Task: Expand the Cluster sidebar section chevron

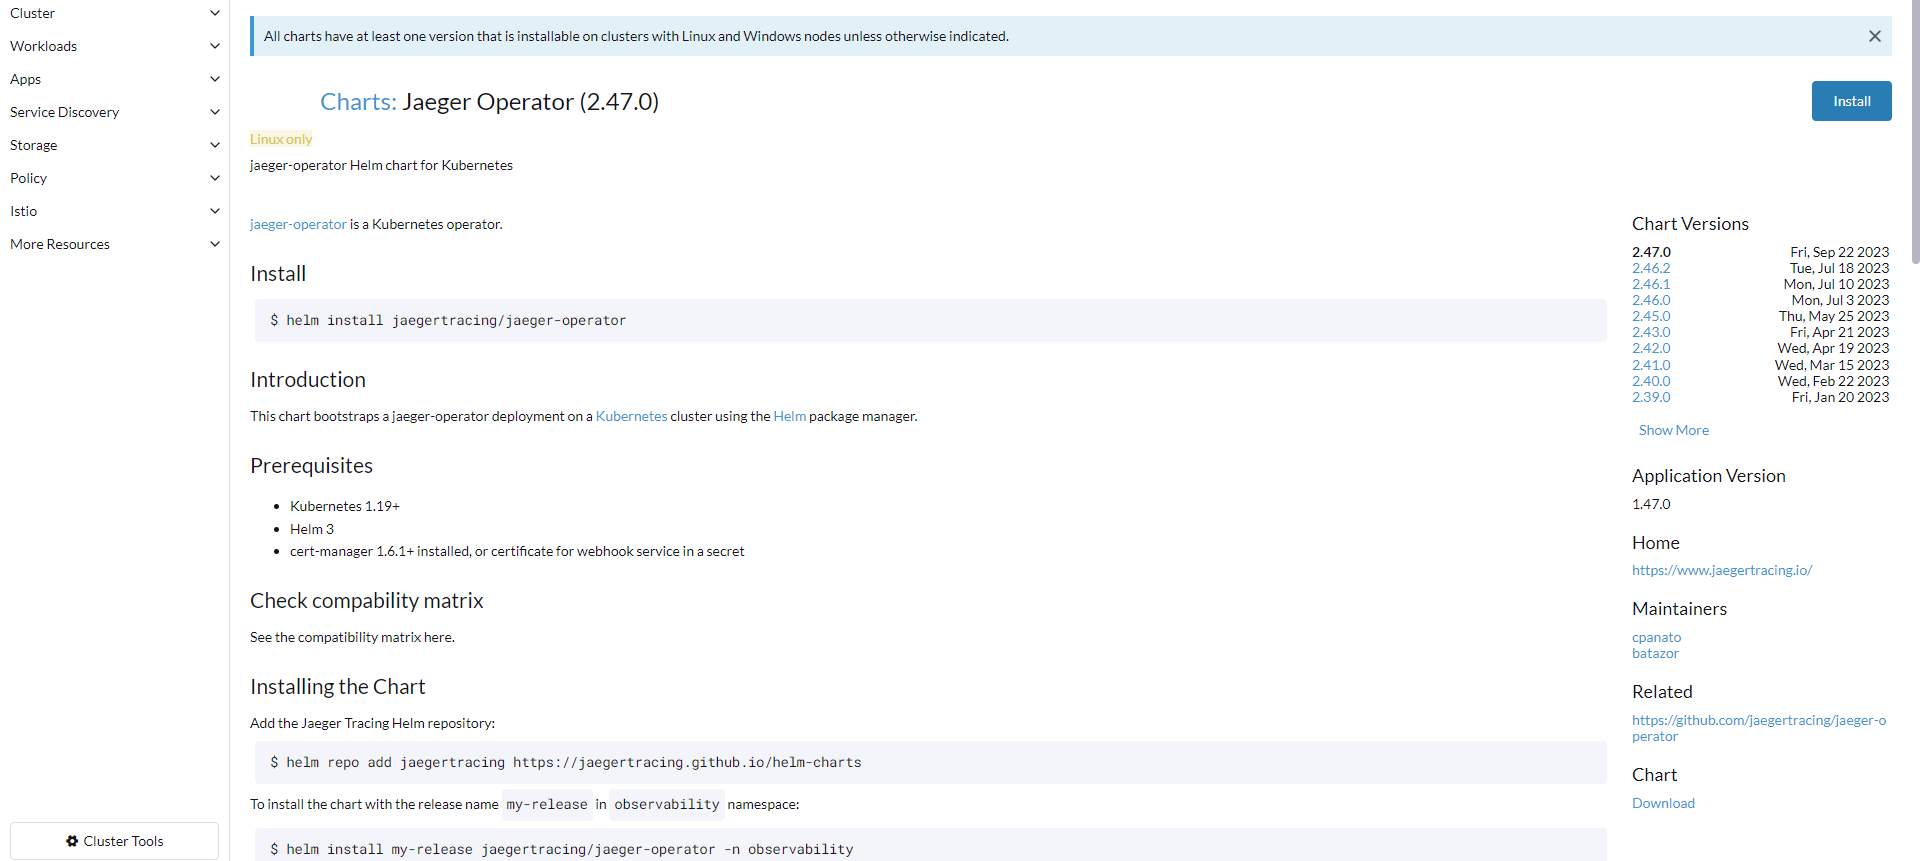Action: pyautogui.click(x=214, y=13)
